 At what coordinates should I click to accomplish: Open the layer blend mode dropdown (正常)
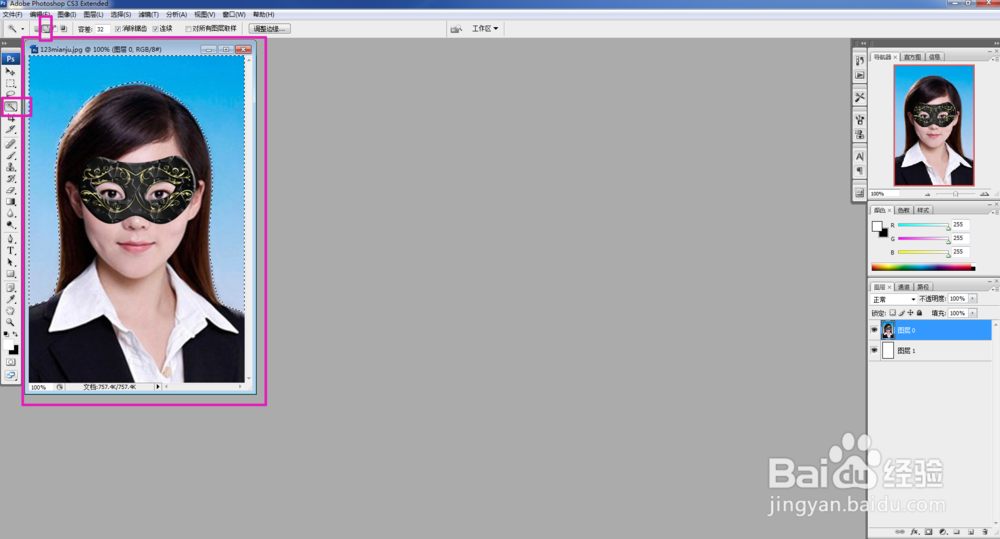coord(893,299)
